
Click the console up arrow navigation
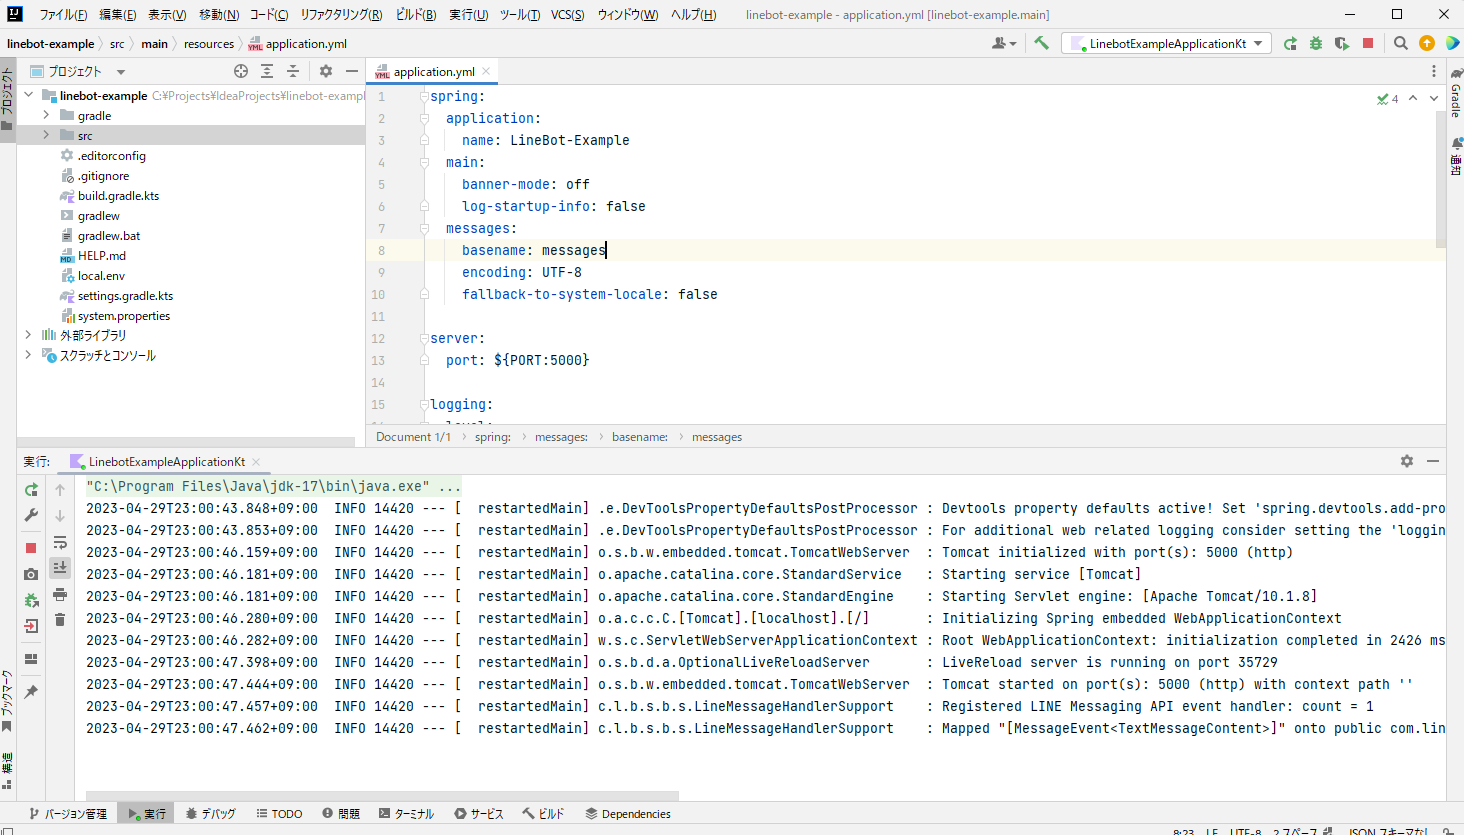(60, 490)
